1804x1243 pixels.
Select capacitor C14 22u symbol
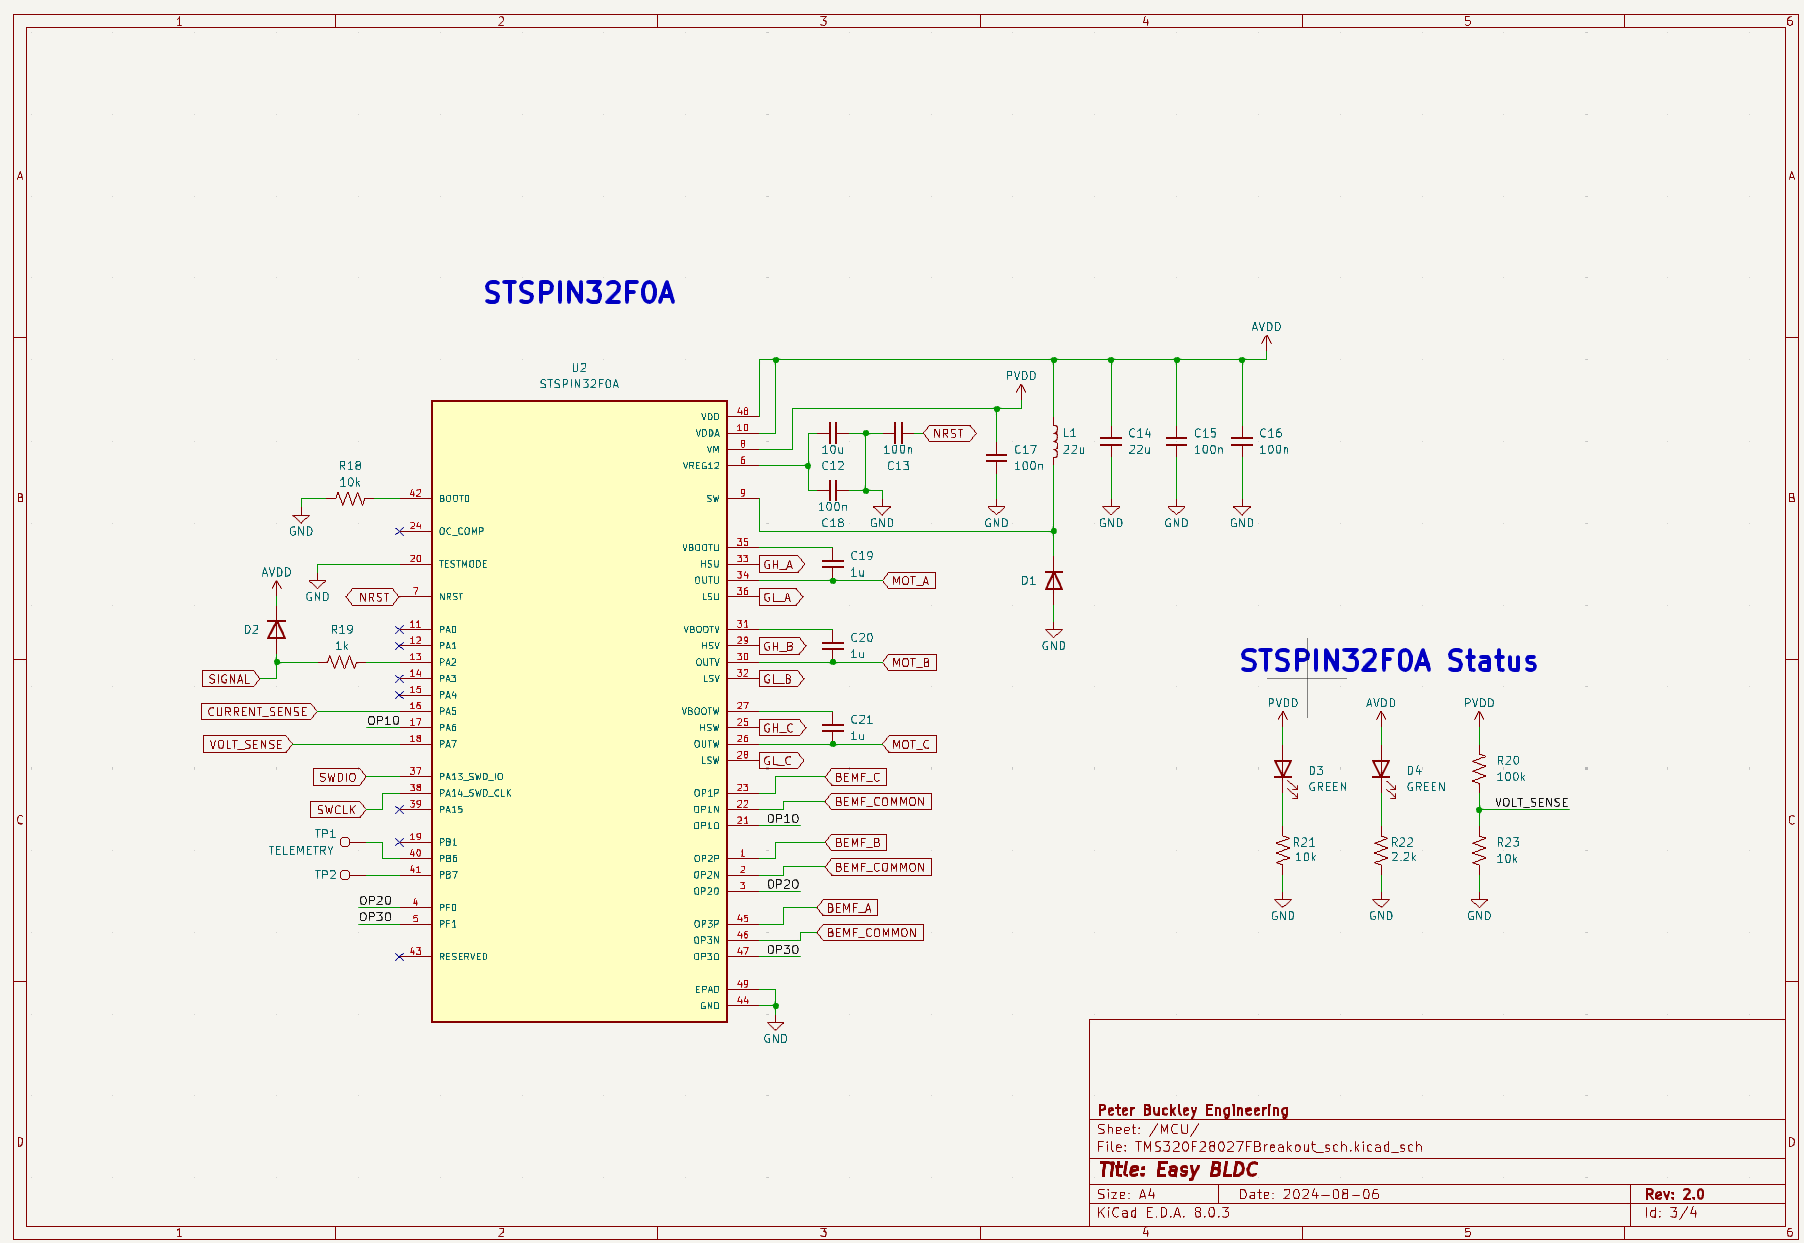(1111, 441)
